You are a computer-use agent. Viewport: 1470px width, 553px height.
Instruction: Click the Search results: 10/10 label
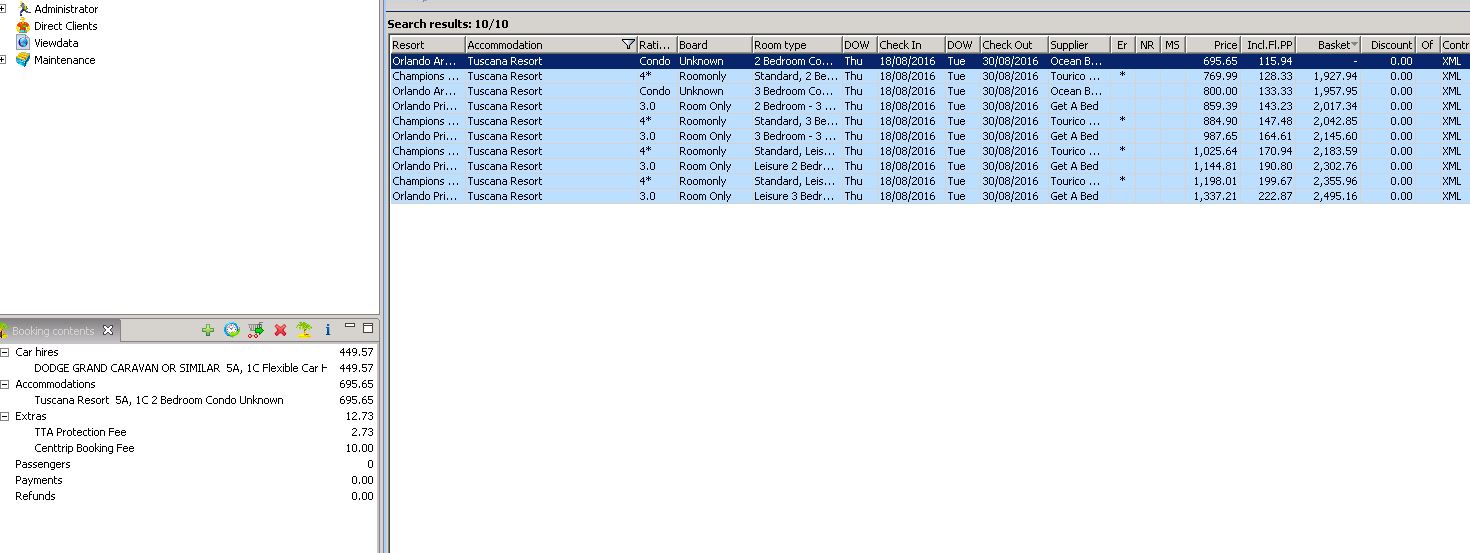pos(448,23)
